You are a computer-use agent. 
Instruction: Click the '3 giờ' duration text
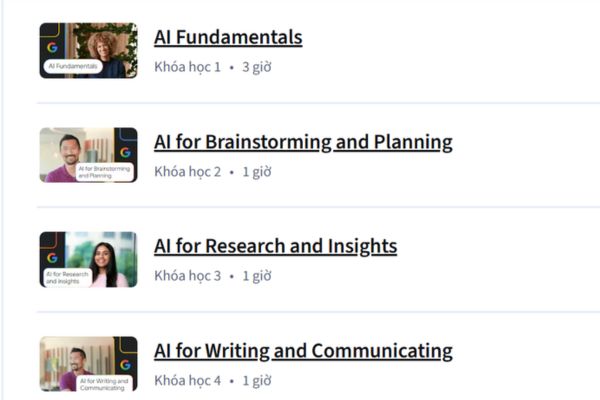point(256,67)
